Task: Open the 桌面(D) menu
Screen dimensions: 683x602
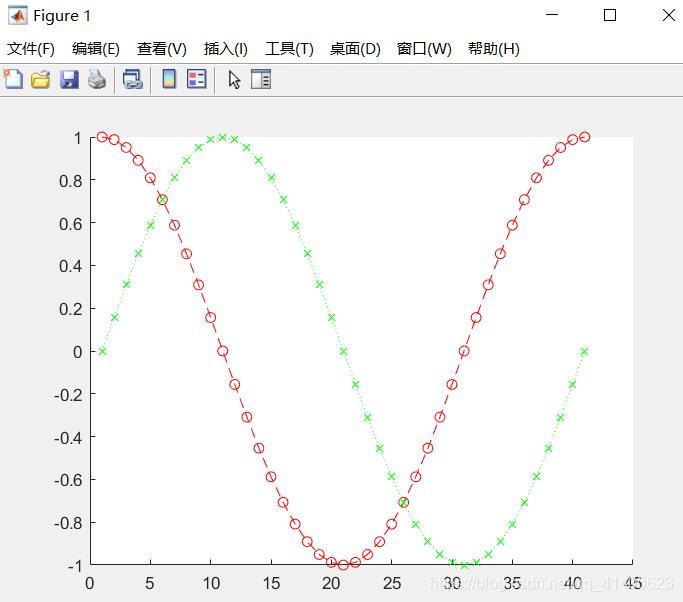Action: [355, 49]
